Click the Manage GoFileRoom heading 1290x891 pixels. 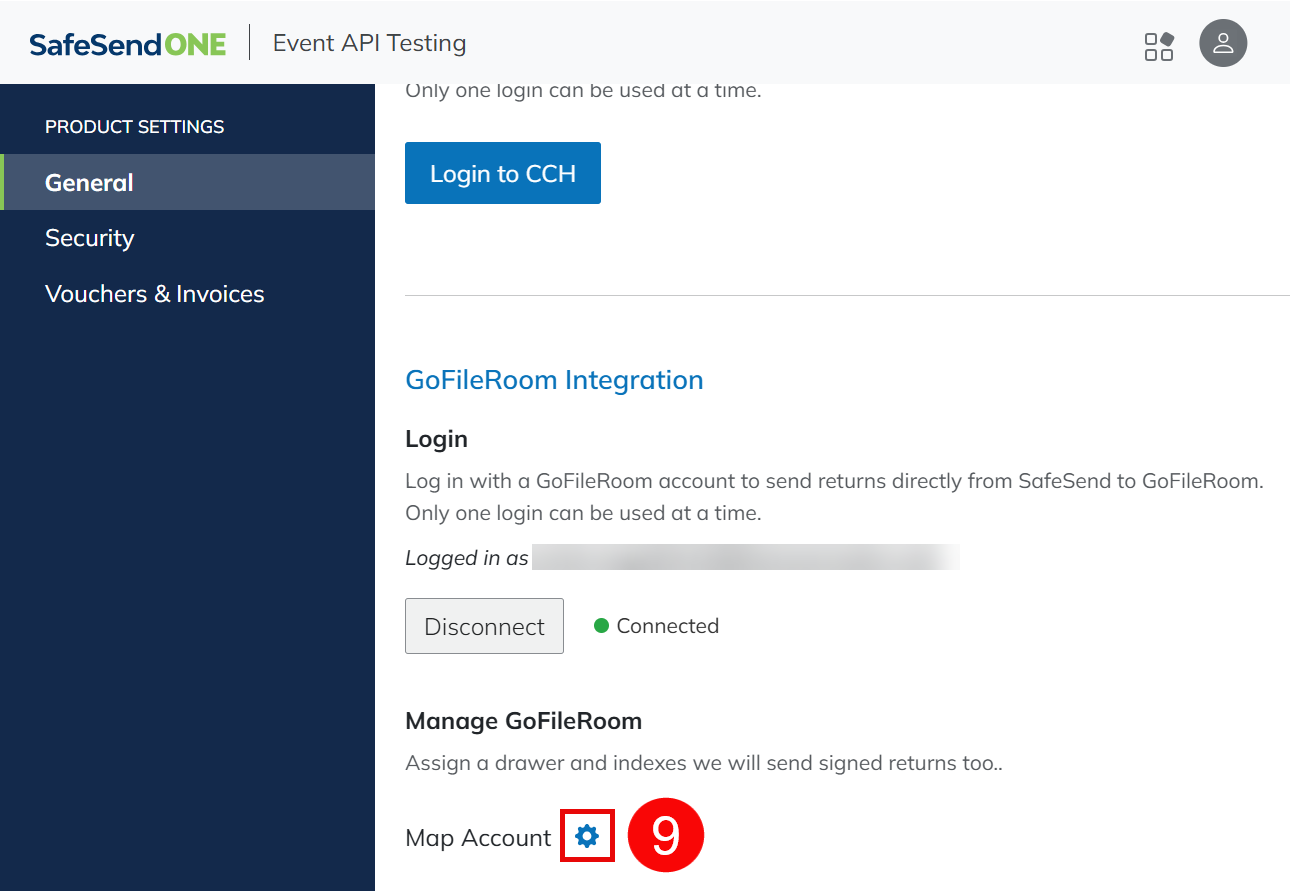tap(523, 721)
